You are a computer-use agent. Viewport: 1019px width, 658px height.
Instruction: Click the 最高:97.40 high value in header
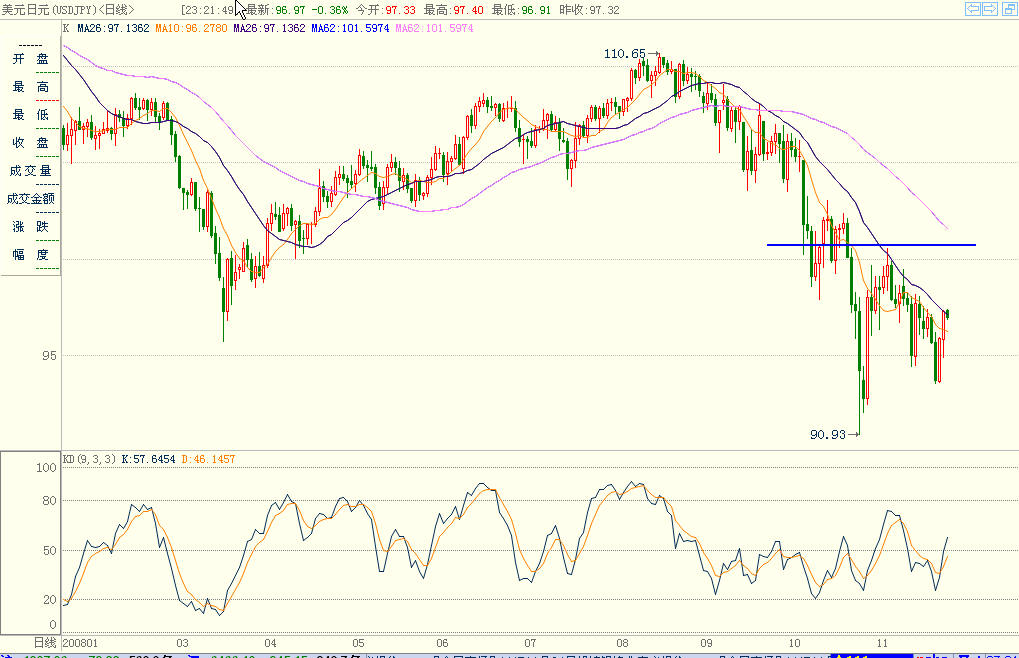[454, 10]
